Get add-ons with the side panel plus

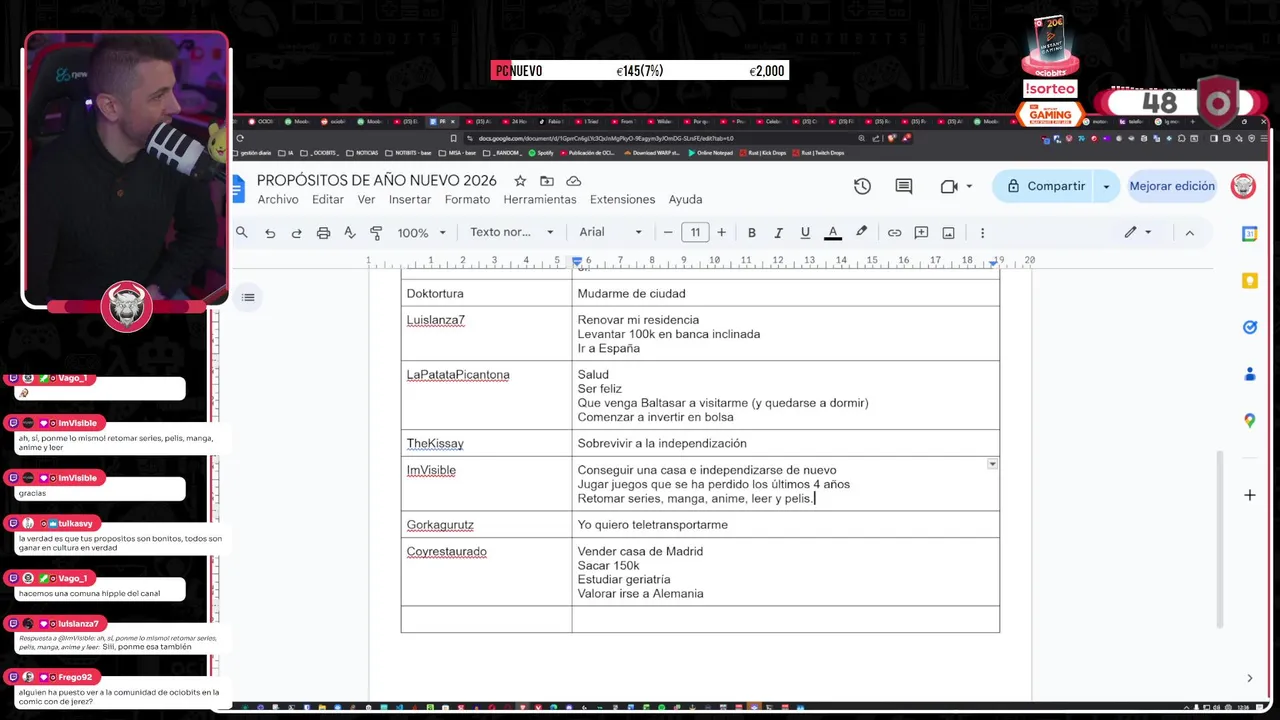pos(1249,495)
